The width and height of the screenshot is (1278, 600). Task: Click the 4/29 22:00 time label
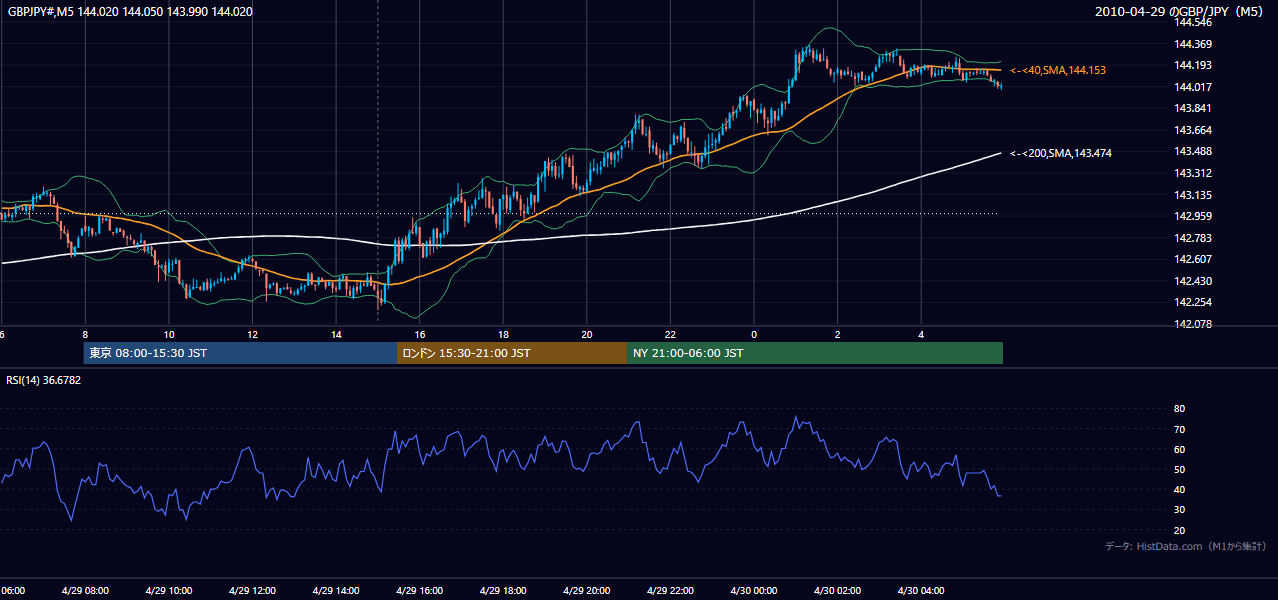(670, 591)
